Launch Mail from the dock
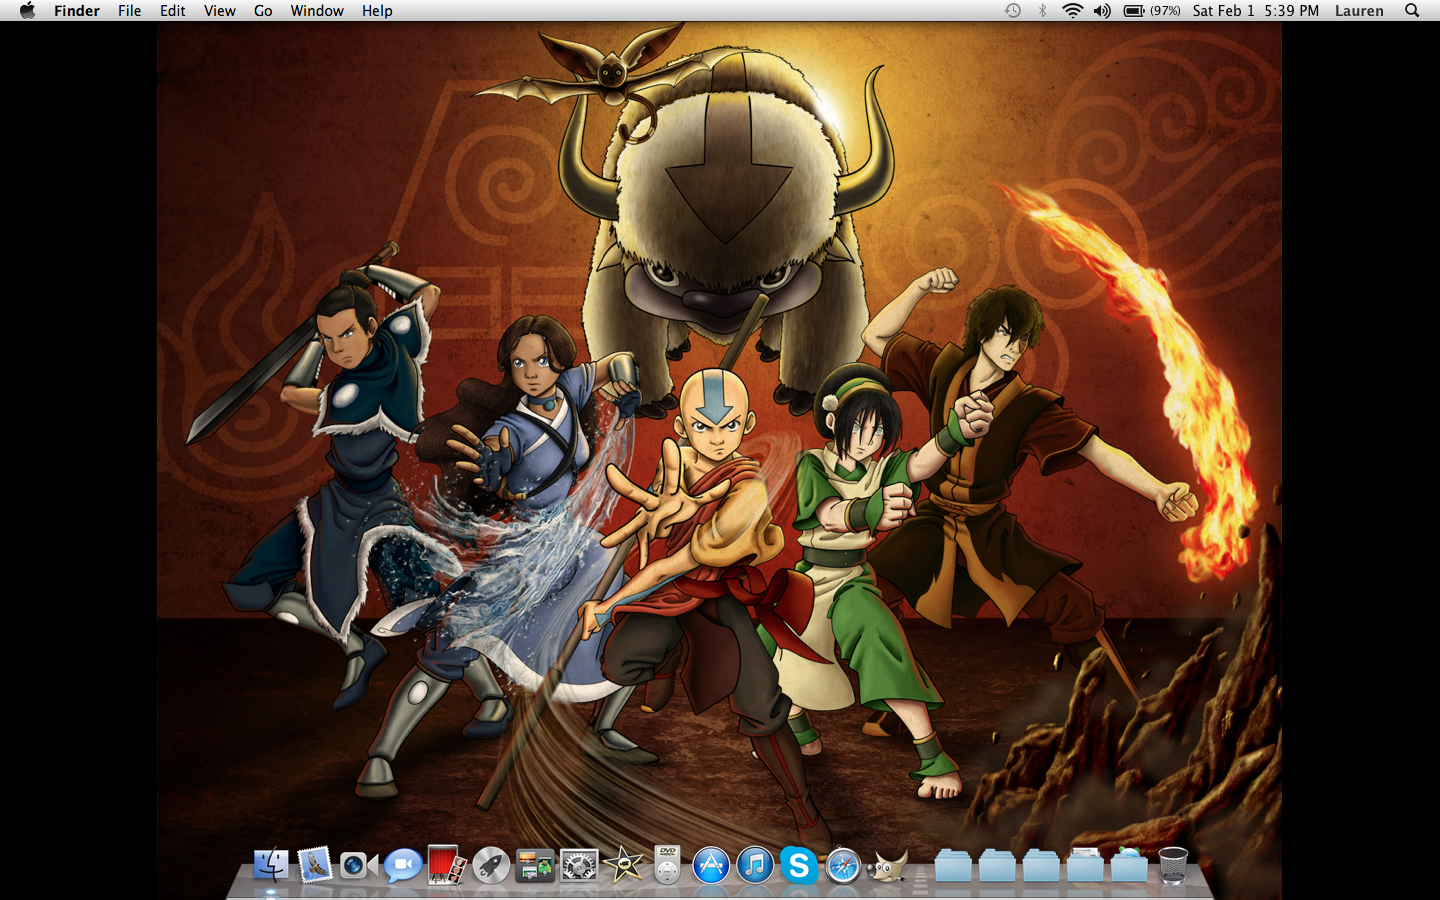This screenshot has width=1440, height=900. (x=315, y=865)
